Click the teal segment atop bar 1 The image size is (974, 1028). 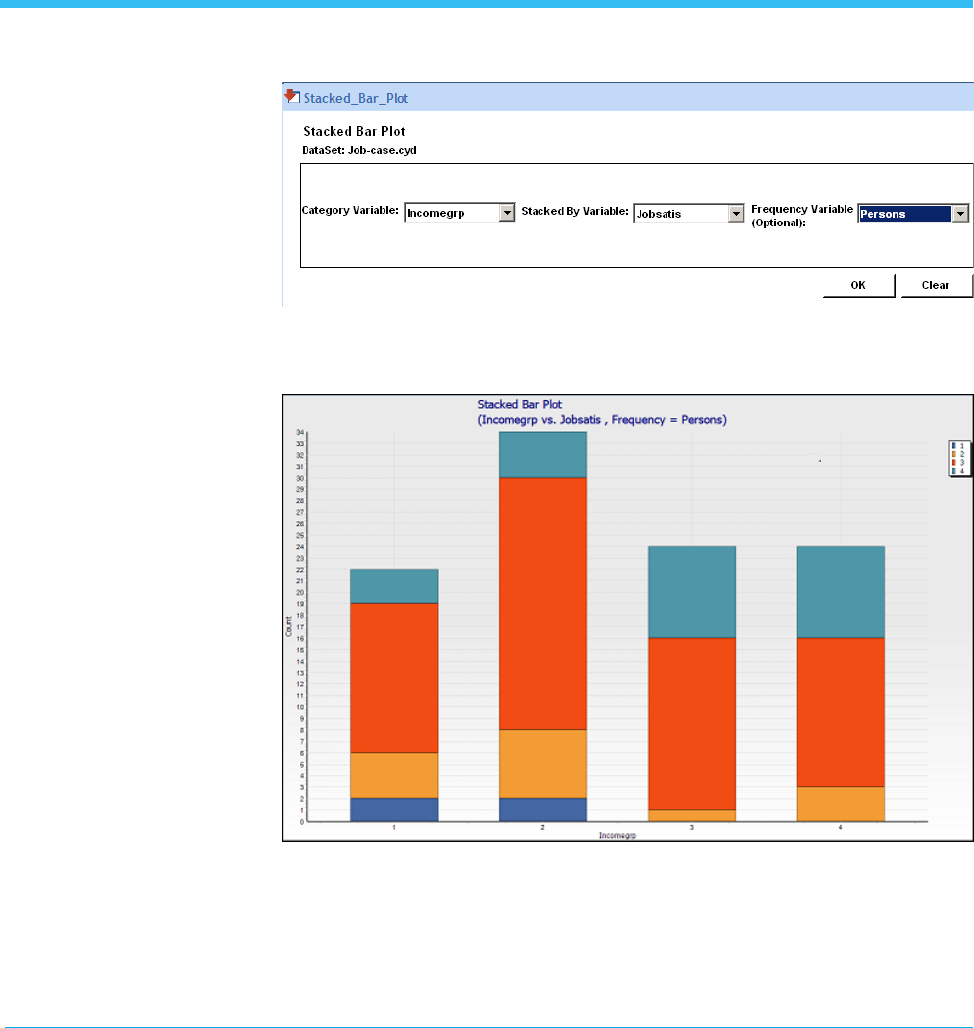394,586
